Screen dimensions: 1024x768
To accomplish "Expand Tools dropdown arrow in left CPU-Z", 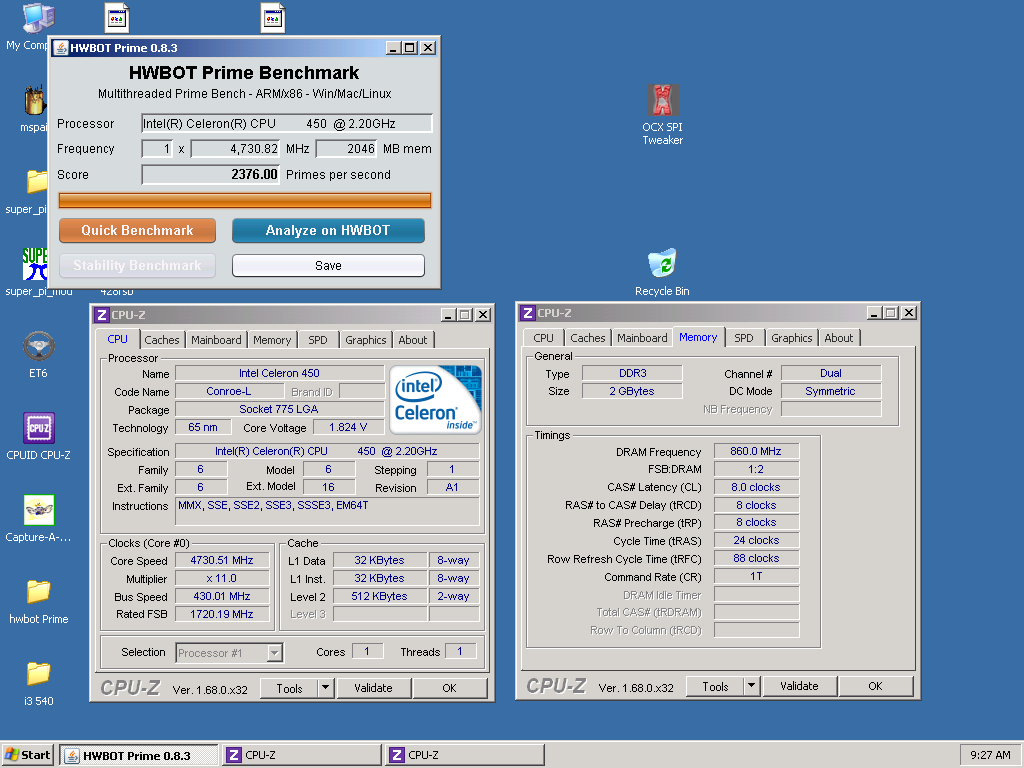I will pyautogui.click(x=325, y=688).
